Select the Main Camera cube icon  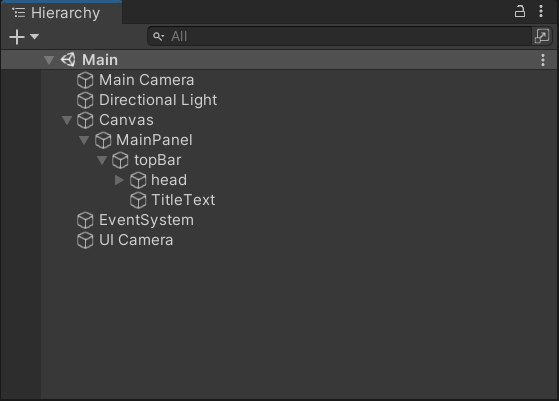85,80
